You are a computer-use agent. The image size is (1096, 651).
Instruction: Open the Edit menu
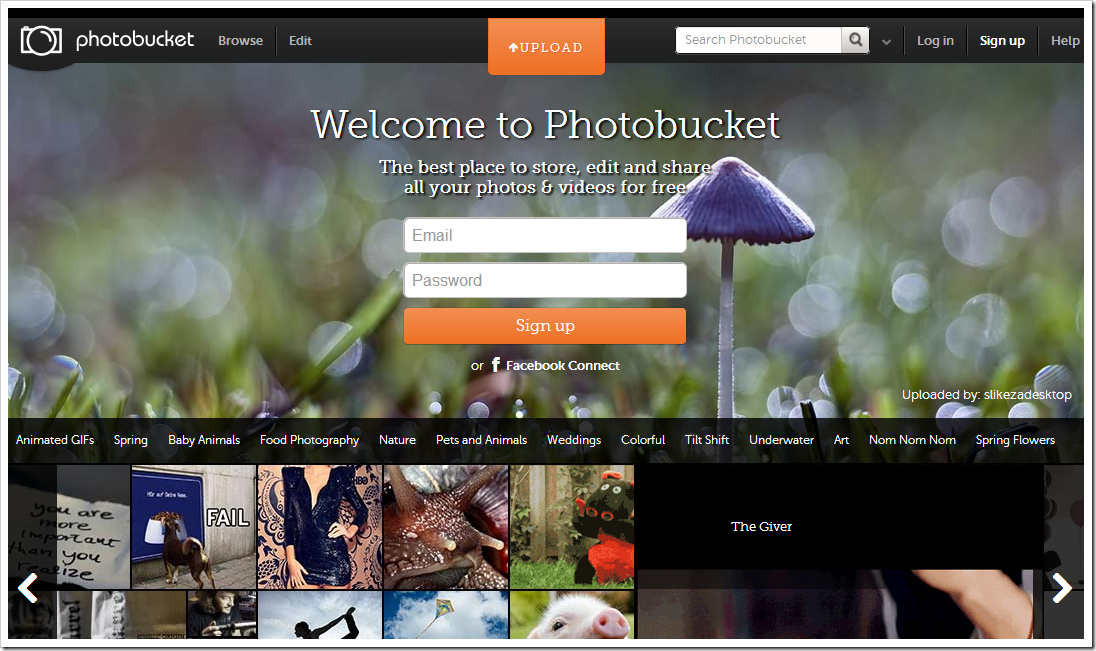(x=300, y=41)
